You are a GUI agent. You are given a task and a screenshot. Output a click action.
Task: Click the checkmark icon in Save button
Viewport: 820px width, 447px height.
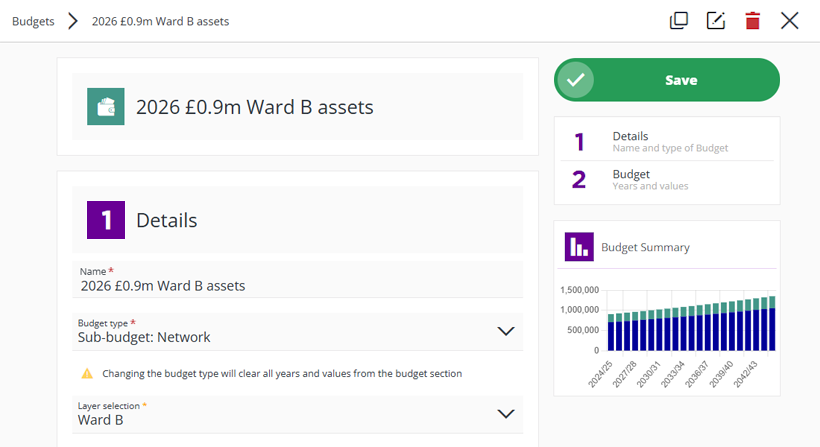[x=576, y=80]
